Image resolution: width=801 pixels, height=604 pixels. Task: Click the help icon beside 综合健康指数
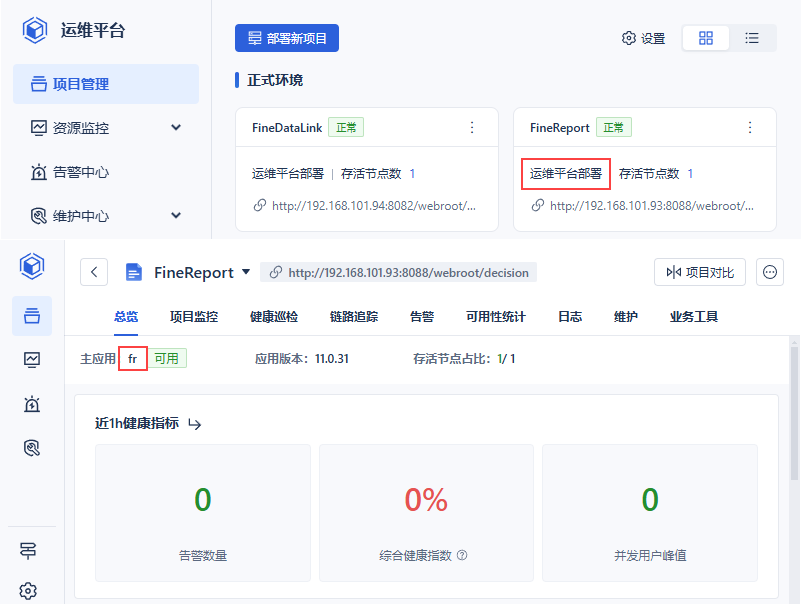(462, 555)
